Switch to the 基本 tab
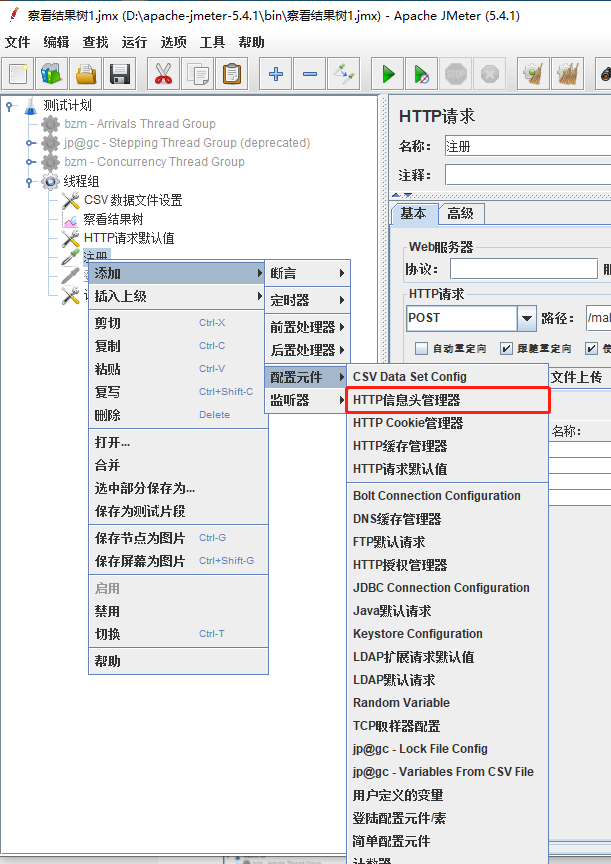611x864 pixels. (x=414, y=213)
